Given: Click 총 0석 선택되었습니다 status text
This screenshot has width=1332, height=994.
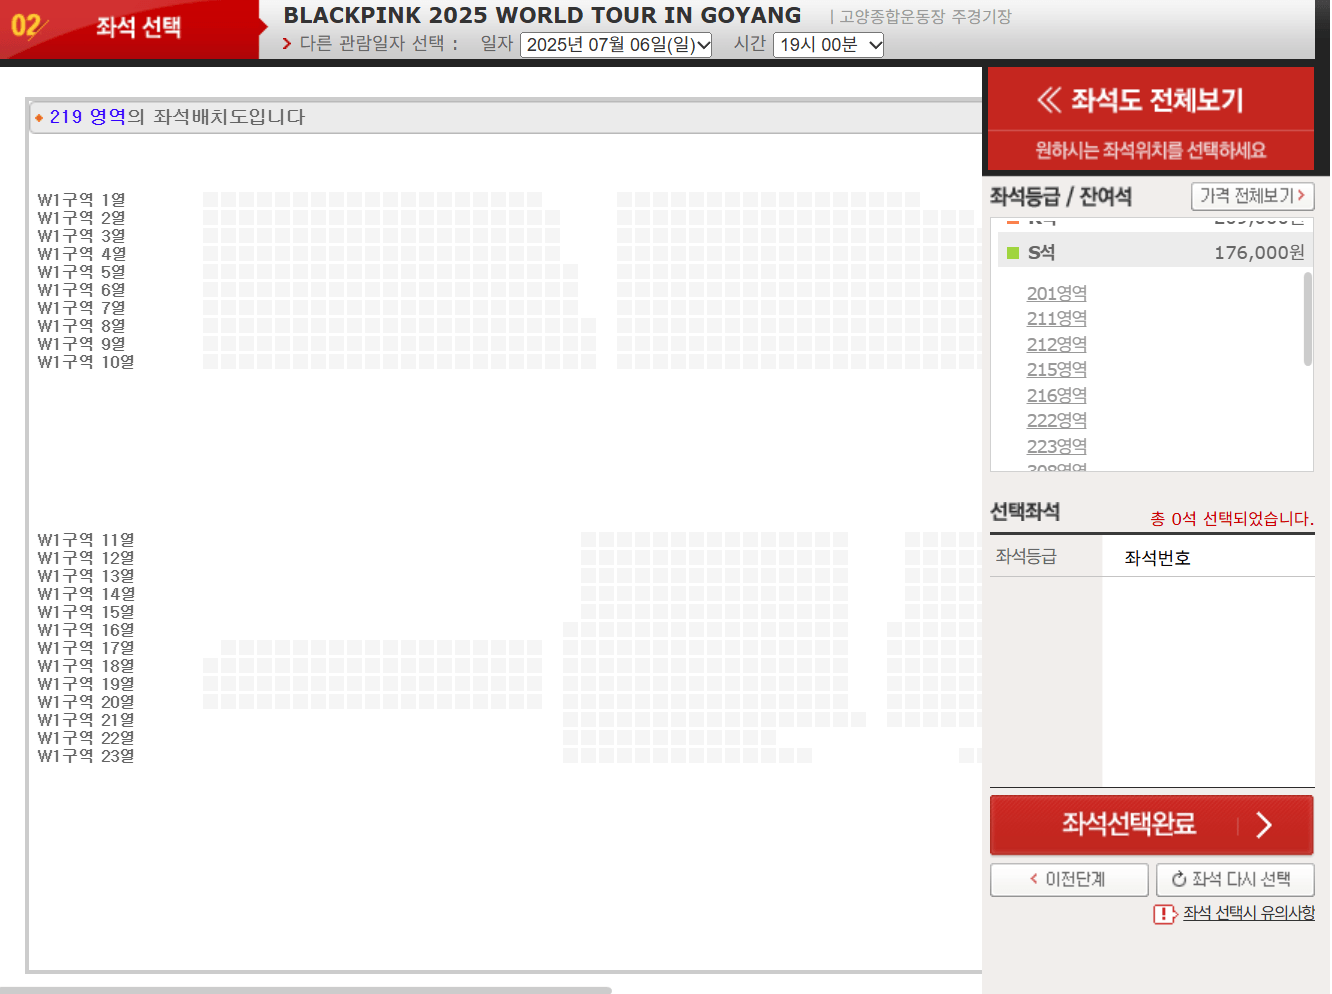Looking at the screenshot, I should pyautogui.click(x=1232, y=518).
